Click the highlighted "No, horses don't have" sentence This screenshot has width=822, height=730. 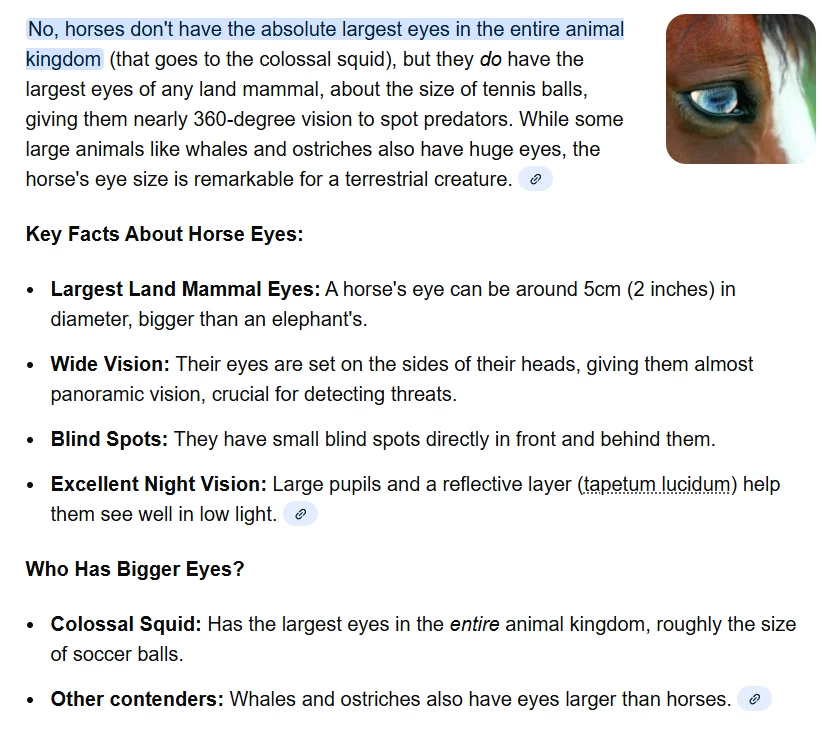click(325, 44)
